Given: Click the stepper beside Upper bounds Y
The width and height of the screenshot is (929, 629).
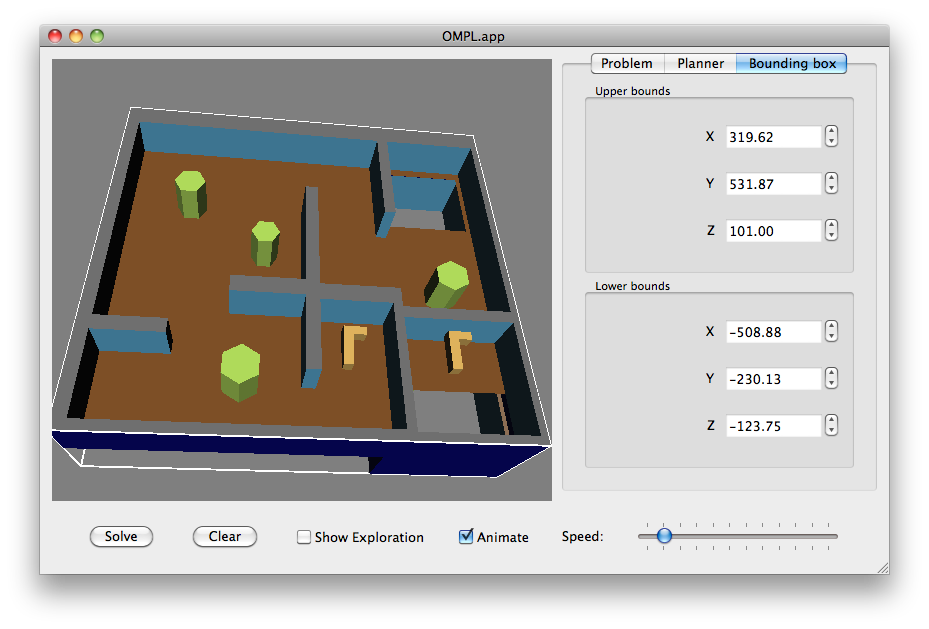Looking at the screenshot, I should (831, 183).
